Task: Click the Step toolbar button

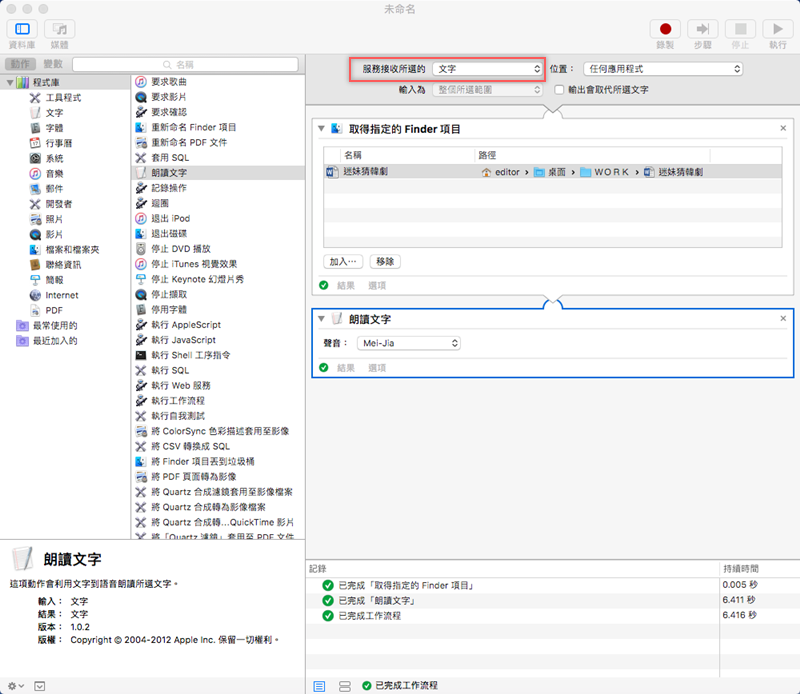Action: click(x=704, y=30)
